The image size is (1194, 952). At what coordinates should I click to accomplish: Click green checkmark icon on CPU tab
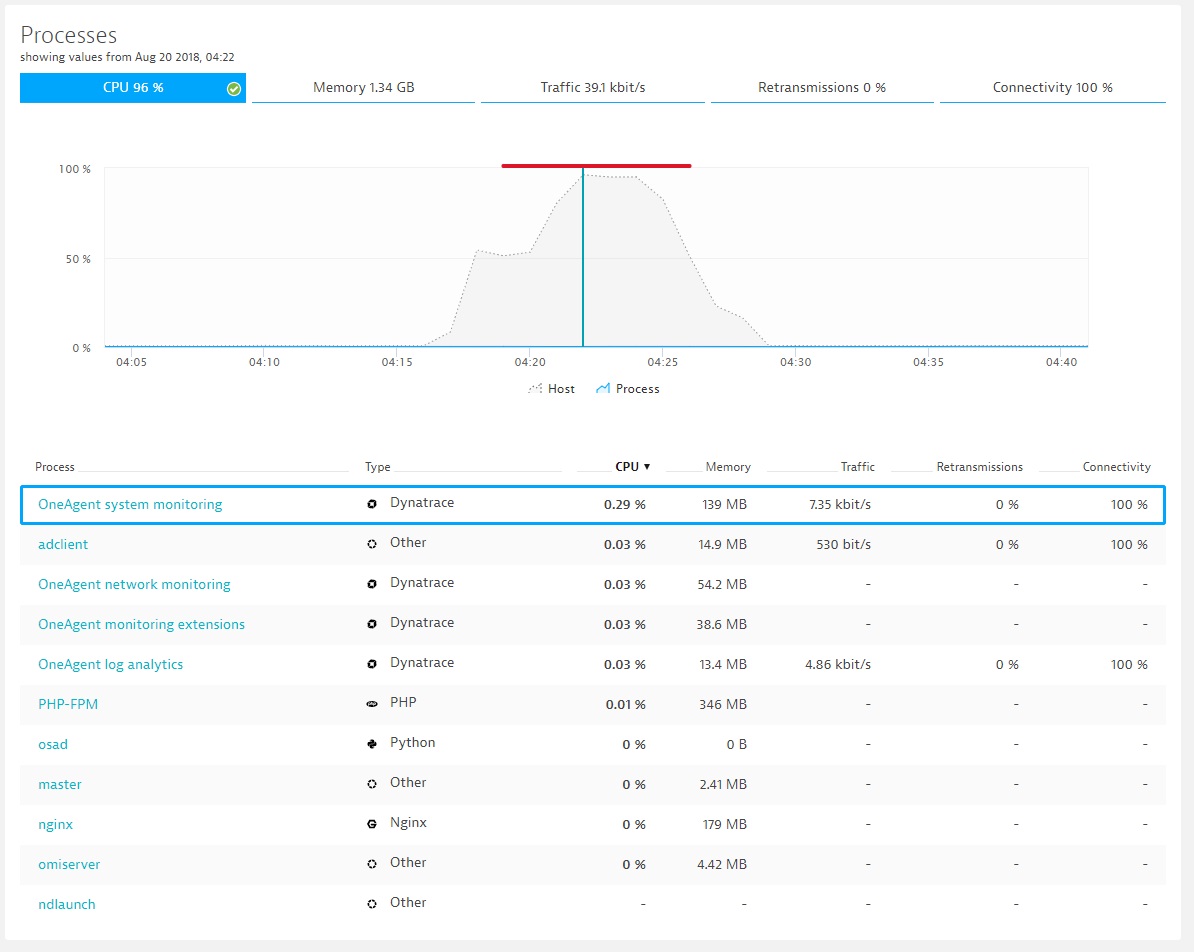coord(233,88)
